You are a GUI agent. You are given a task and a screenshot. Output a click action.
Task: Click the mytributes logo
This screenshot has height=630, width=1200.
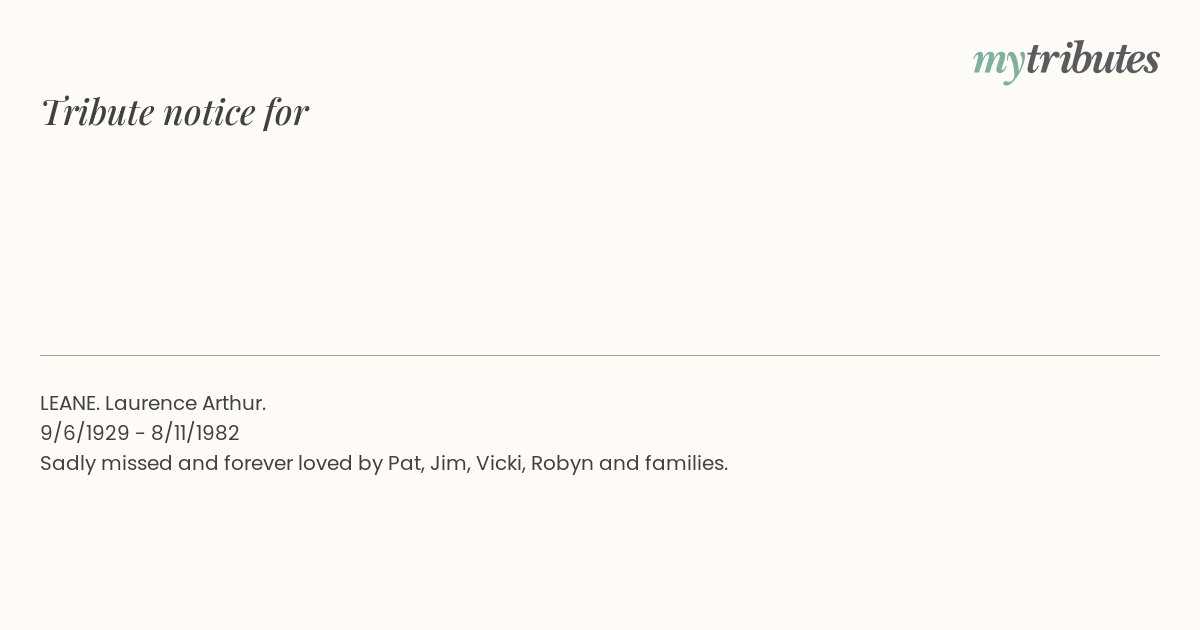(1066, 60)
